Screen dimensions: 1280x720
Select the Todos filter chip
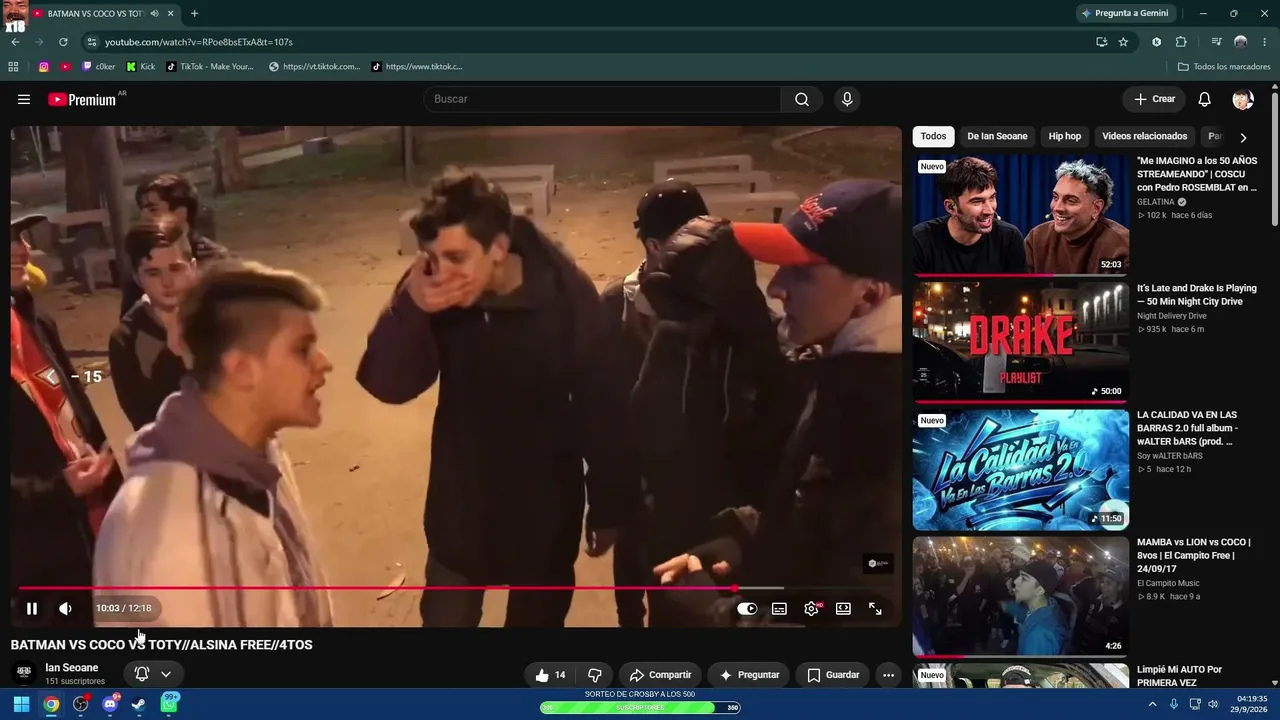tap(933, 136)
